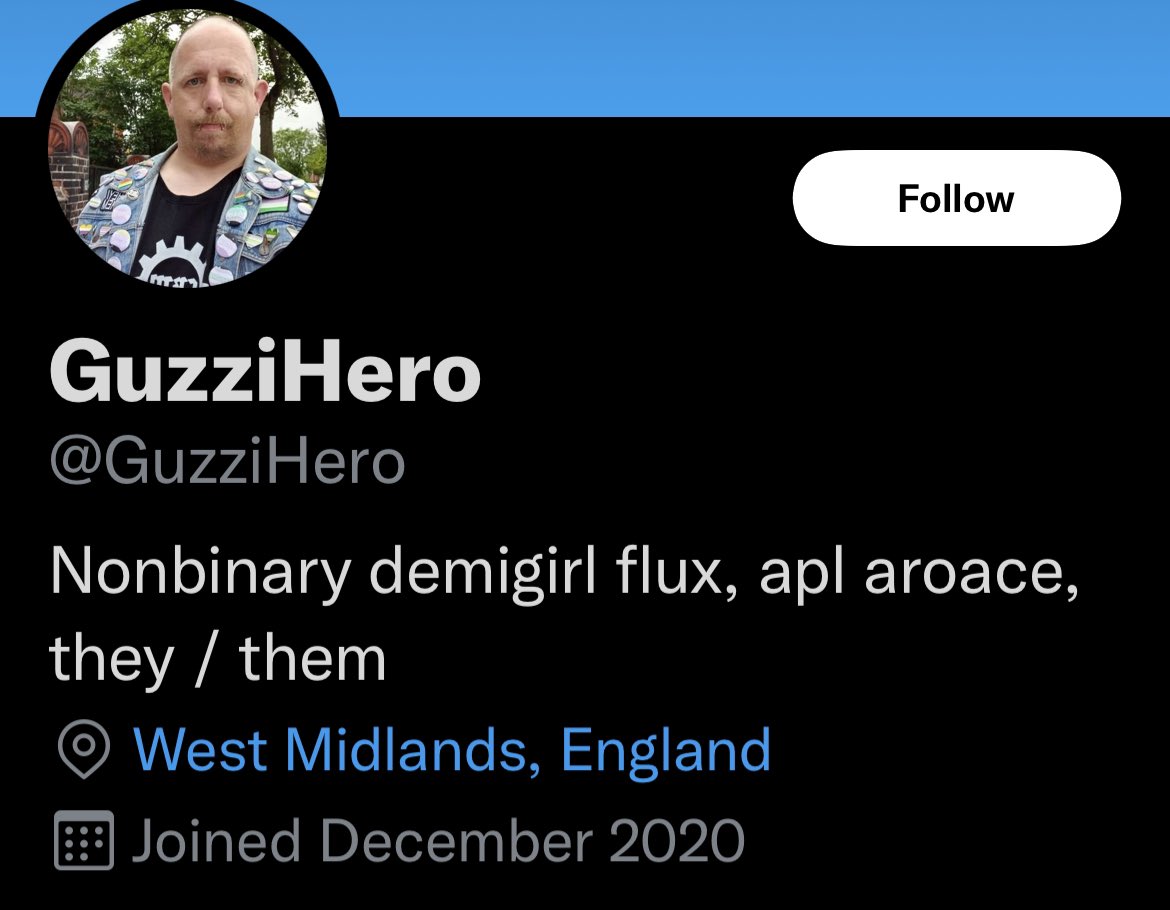Click the location pin icon

pos(84,749)
